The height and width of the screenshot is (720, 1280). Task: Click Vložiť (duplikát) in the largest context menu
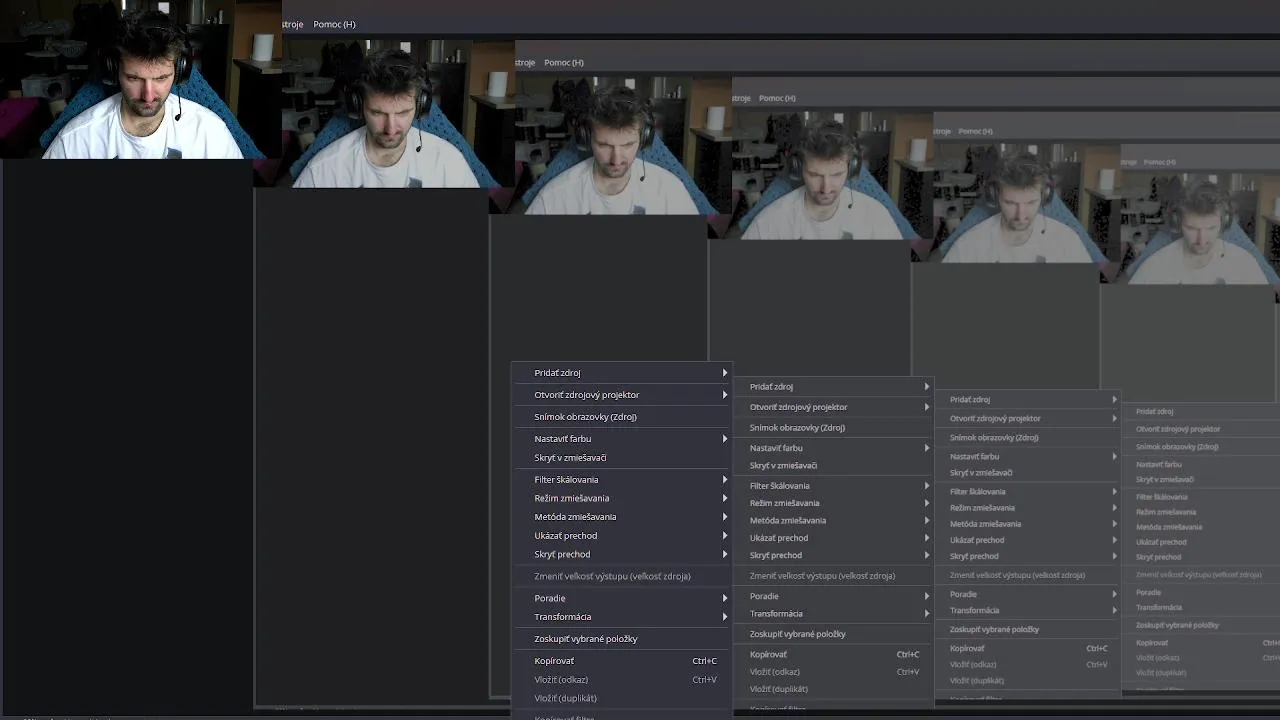click(x=622, y=698)
